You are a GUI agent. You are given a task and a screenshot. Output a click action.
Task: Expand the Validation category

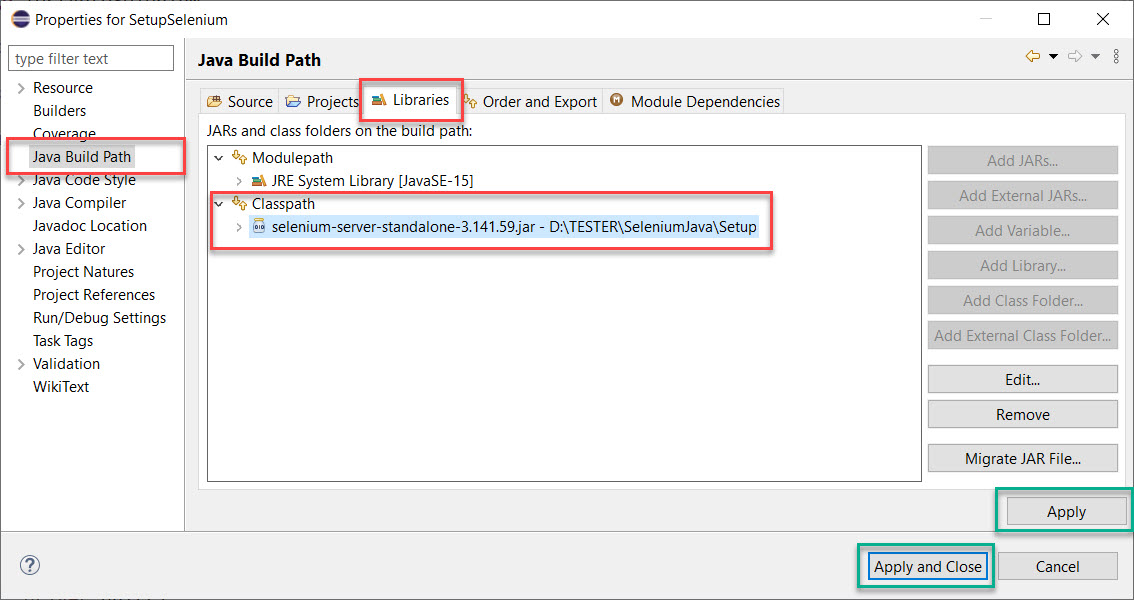(21, 364)
